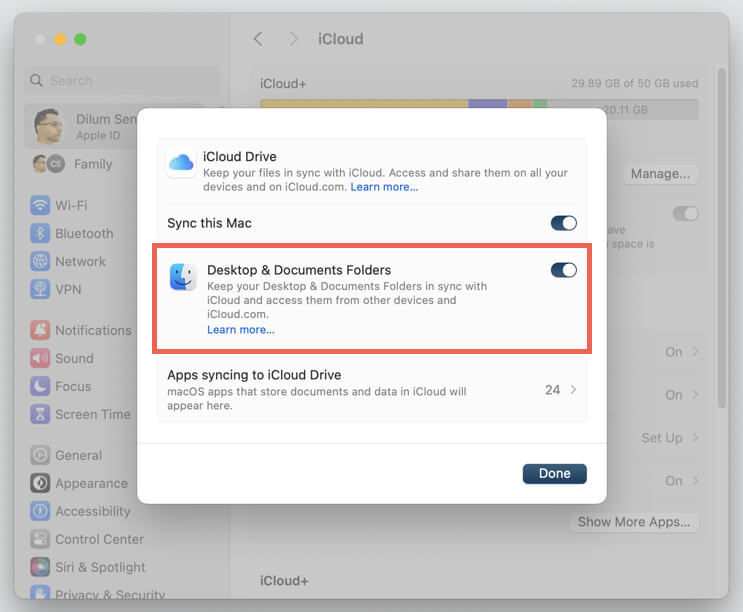Click the iCloud Drive cloud icon

[181, 162]
